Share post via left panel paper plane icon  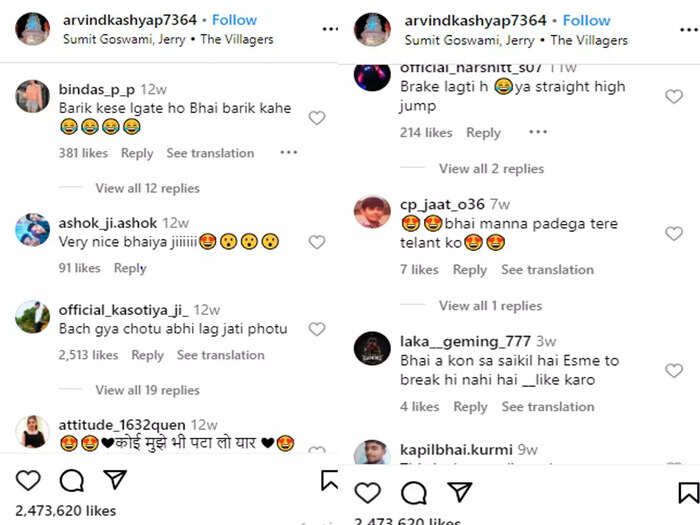[115, 479]
